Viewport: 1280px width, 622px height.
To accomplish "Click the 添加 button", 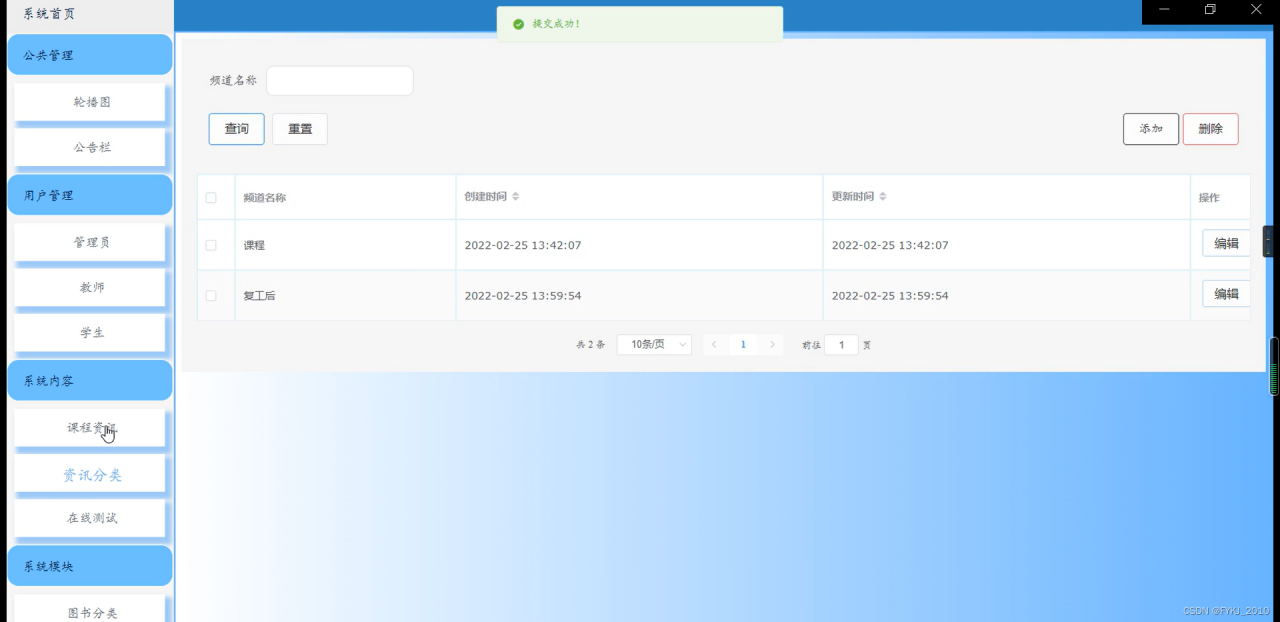I will pyautogui.click(x=1151, y=129).
